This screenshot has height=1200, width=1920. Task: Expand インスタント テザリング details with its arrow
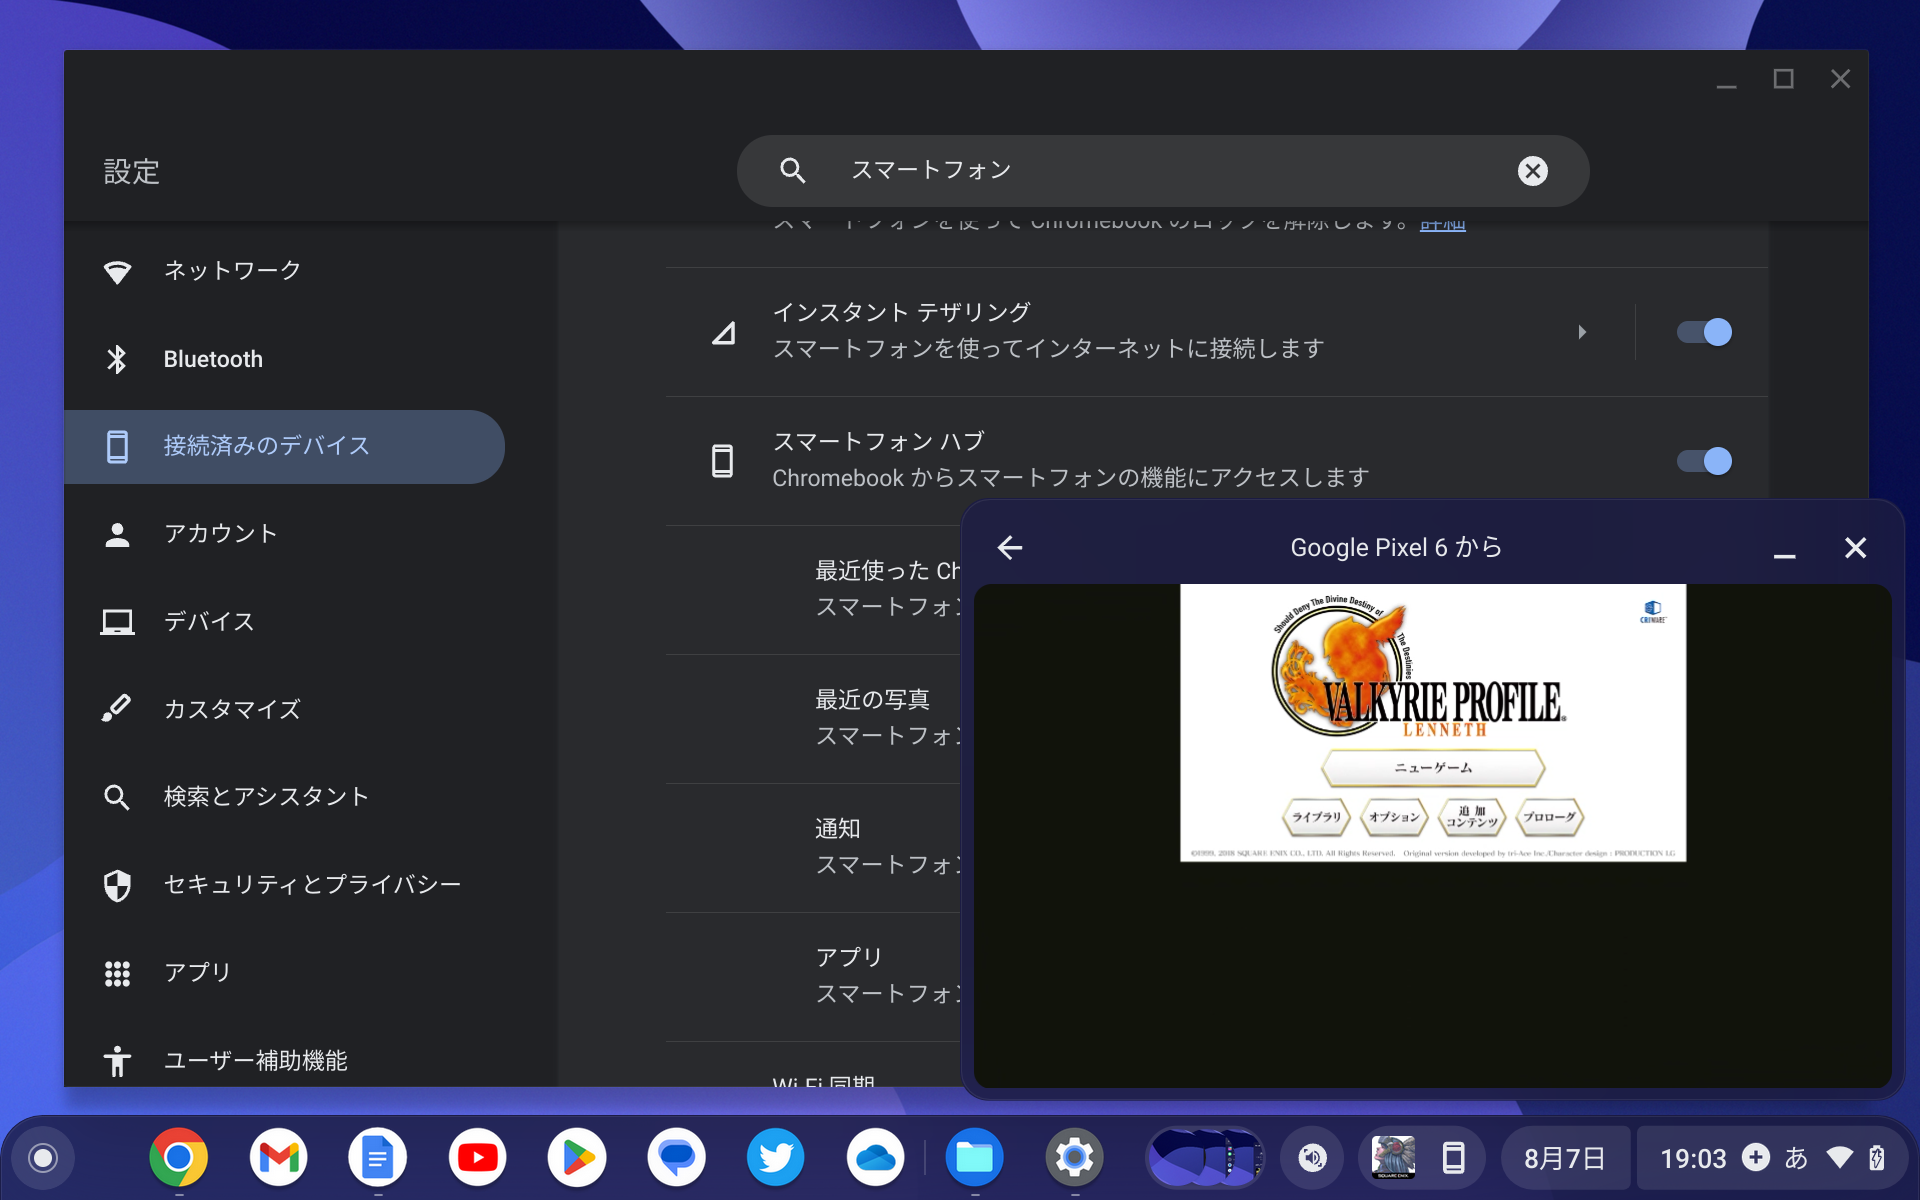pos(1583,332)
